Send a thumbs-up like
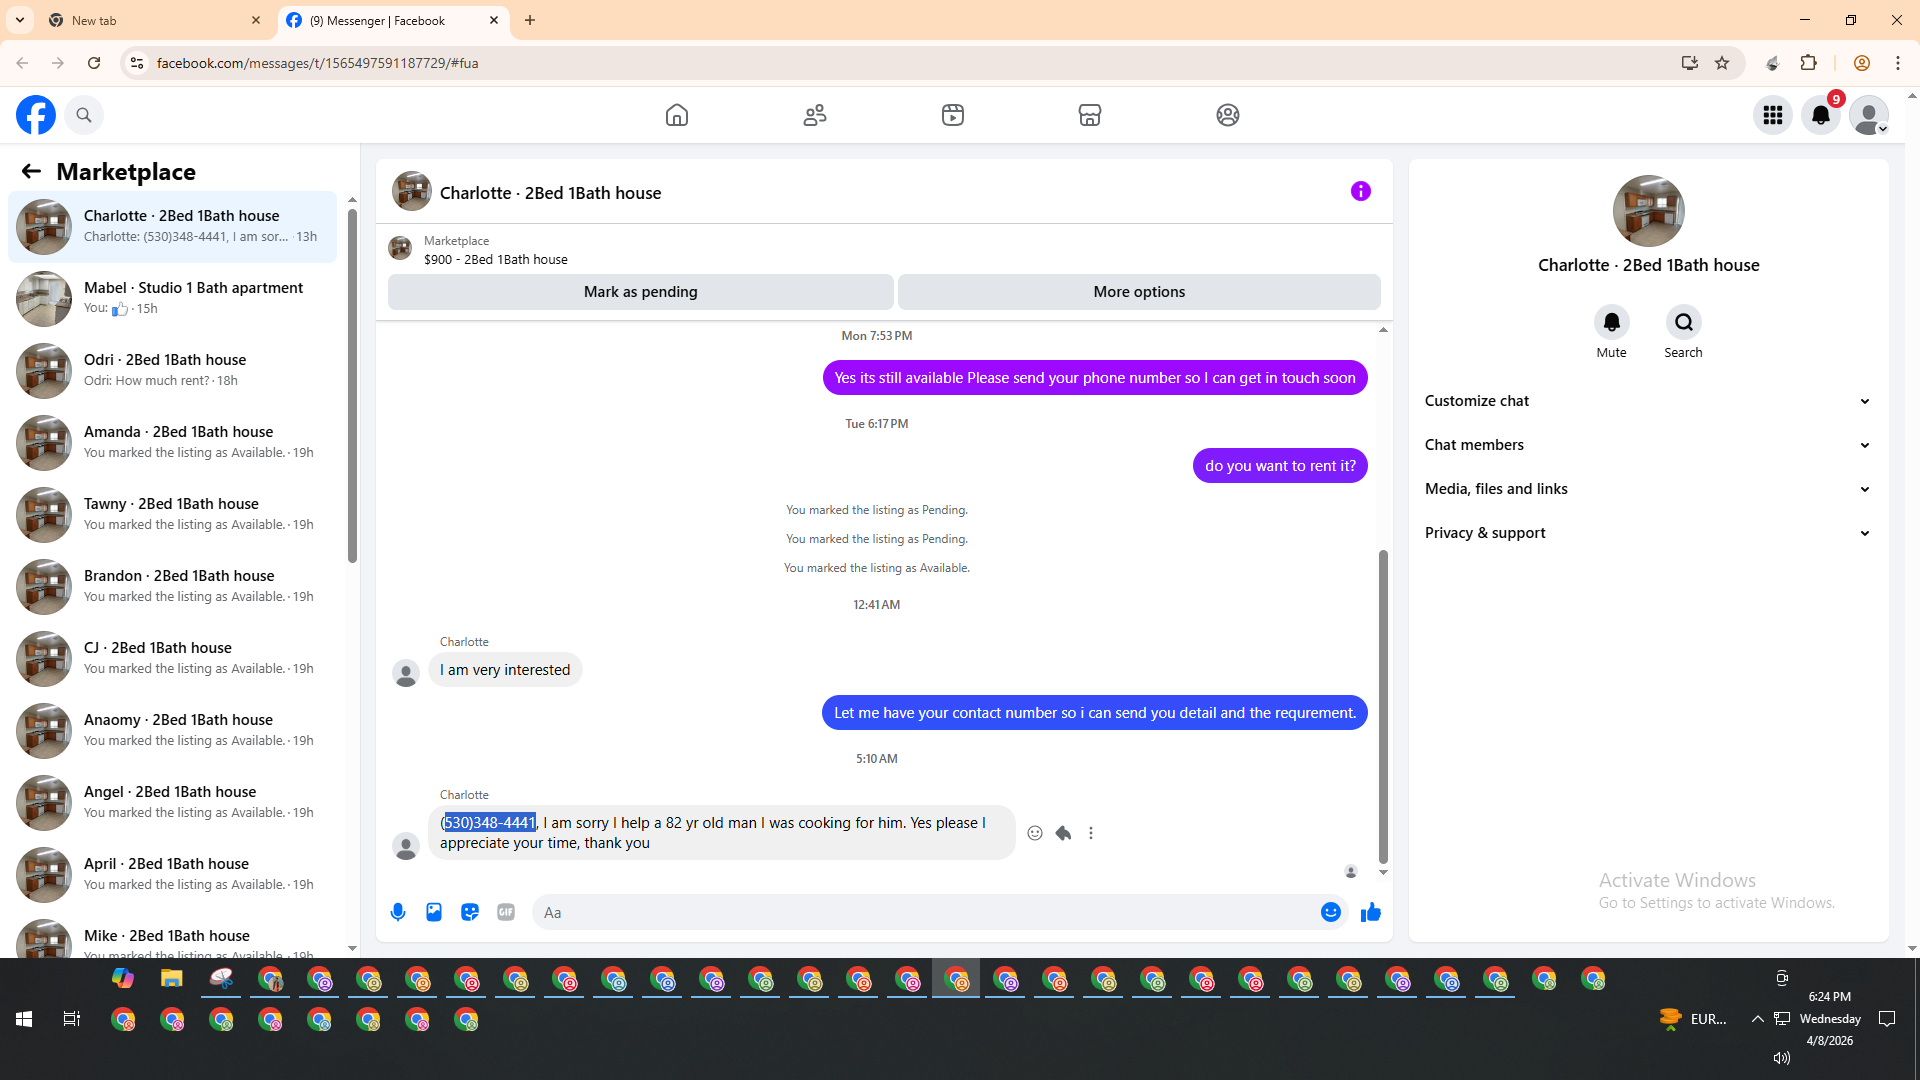This screenshot has height=1080, width=1920. tap(1370, 912)
